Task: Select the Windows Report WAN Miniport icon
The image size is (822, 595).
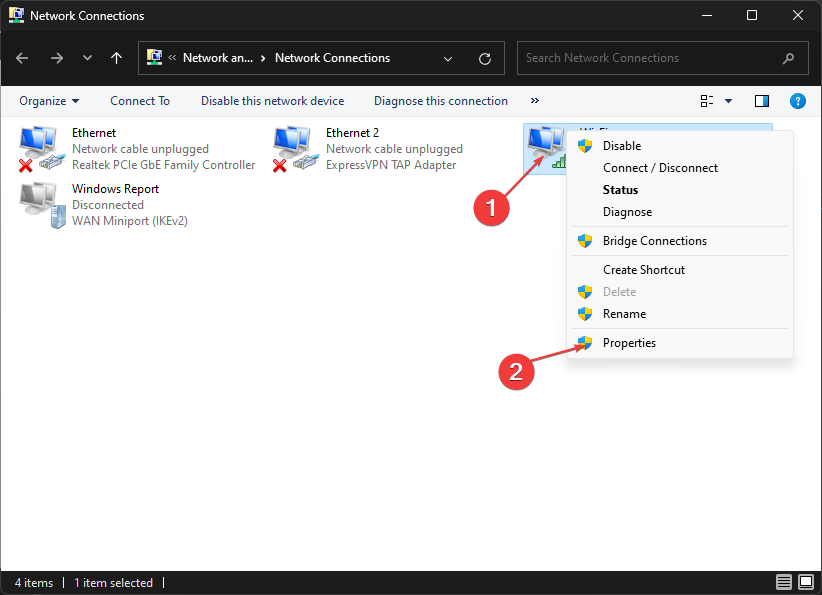Action: pyautogui.click(x=41, y=204)
